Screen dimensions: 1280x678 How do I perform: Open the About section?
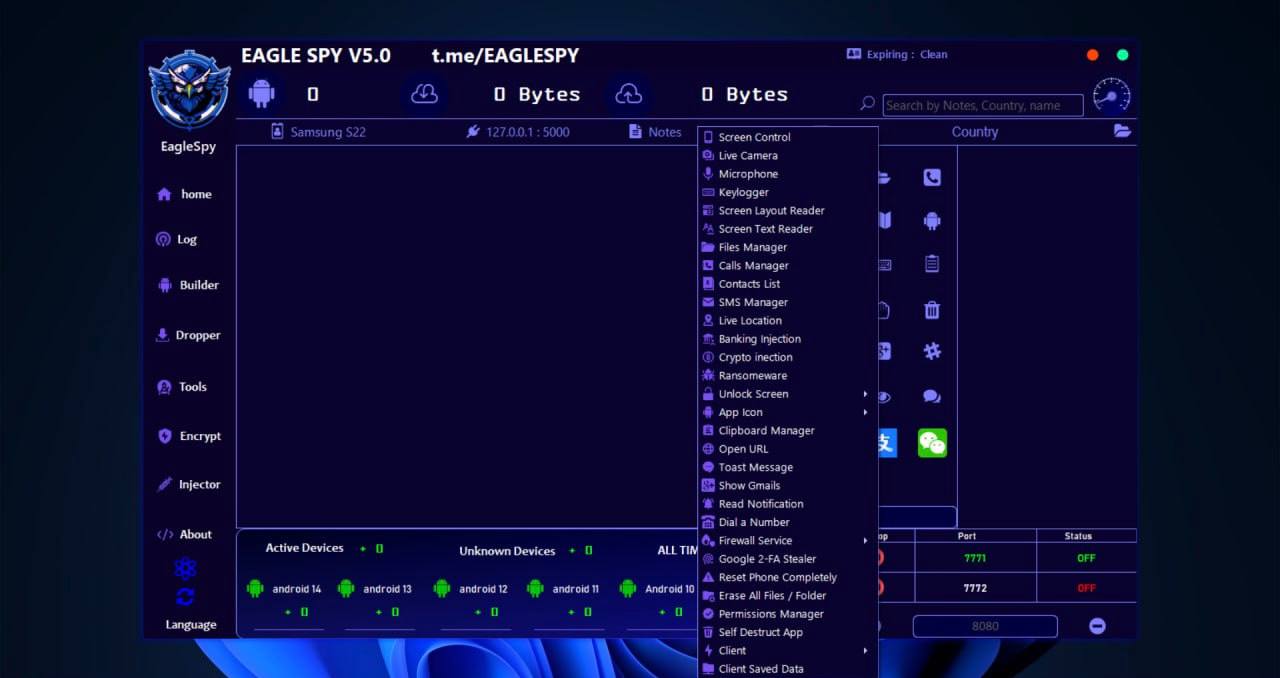pos(185,534)
